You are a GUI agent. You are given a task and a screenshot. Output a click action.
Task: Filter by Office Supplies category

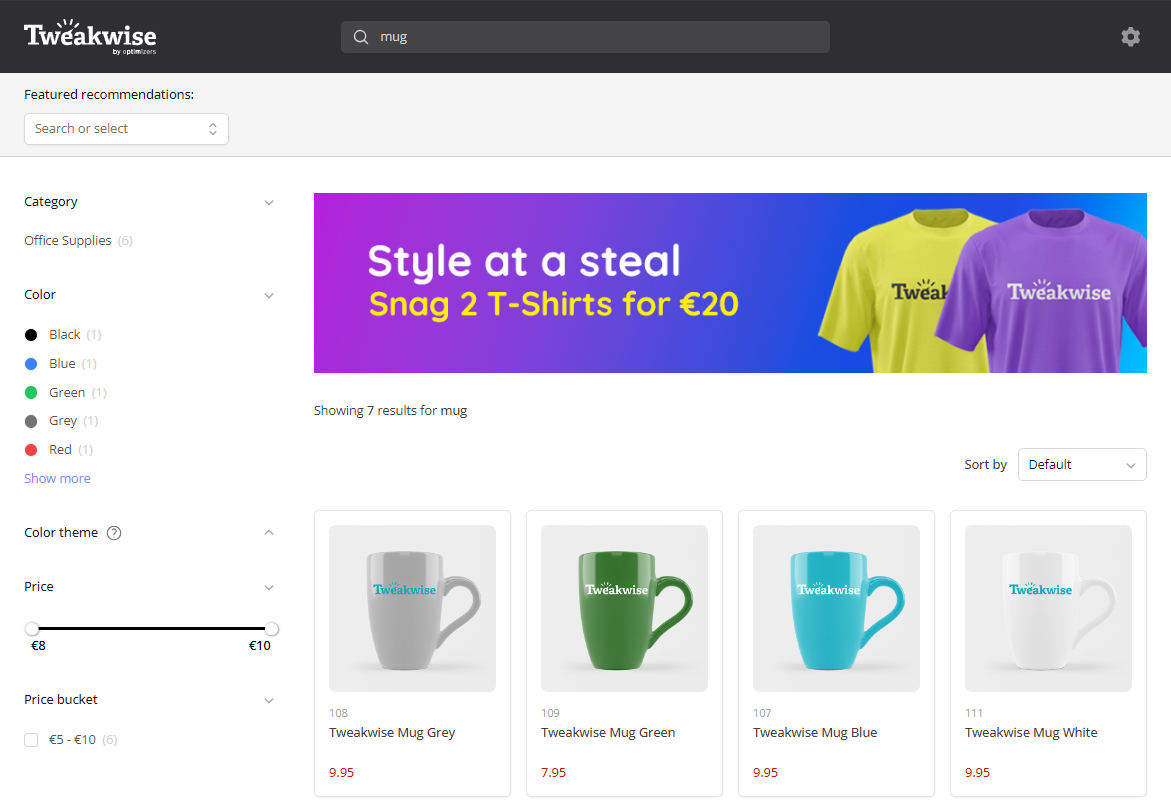67,240
